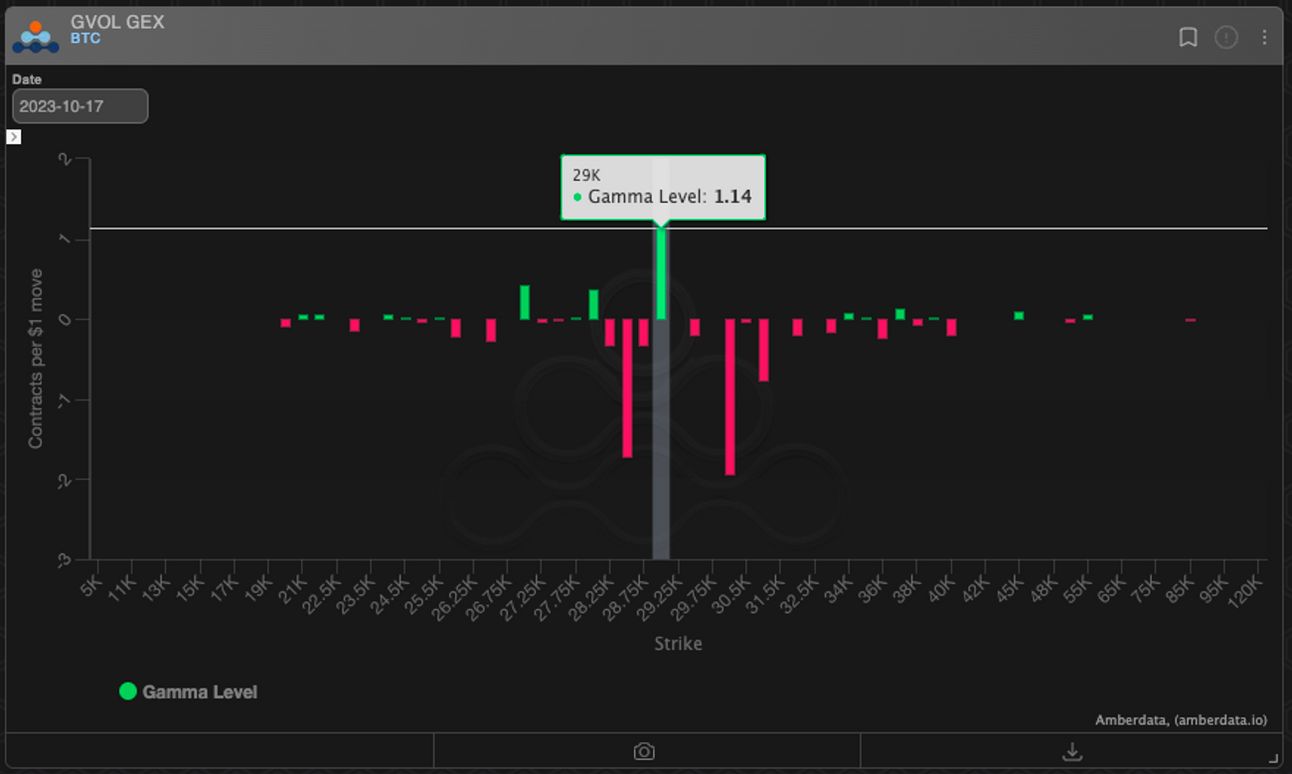Click the bookmark icon in header
Screen dimensions: 1292x774
click(1188, 37)
